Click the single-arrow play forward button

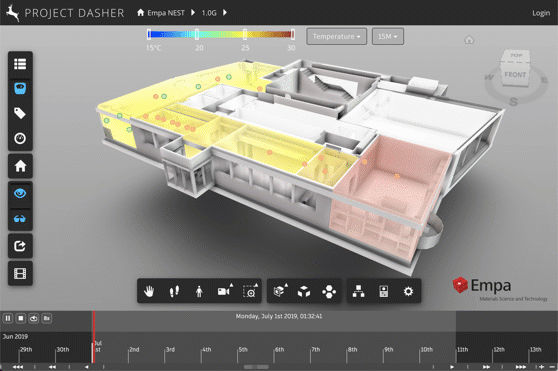pos(452,367)
